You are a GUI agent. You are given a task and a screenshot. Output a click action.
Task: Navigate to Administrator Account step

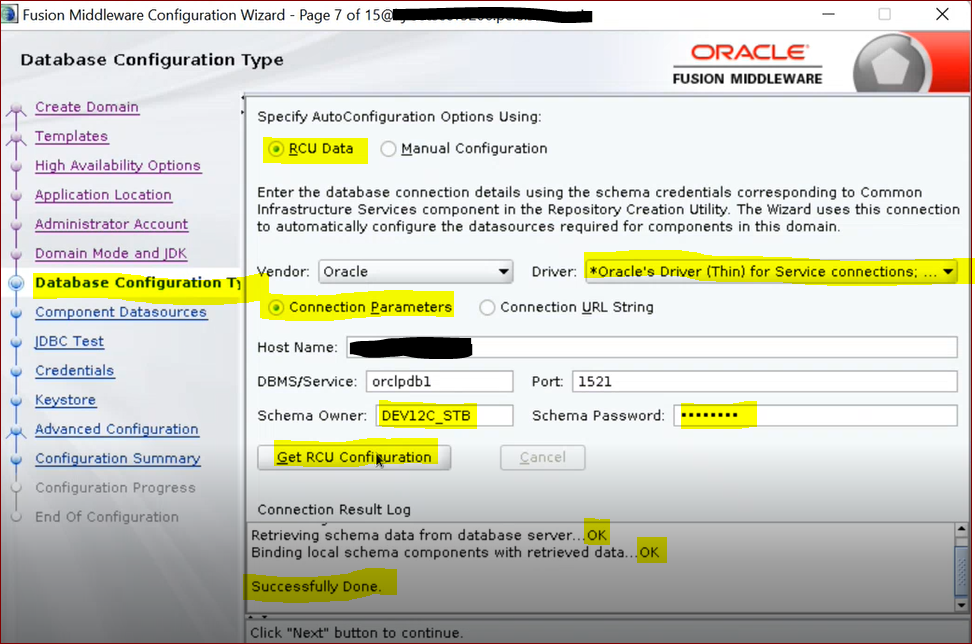(111, 224)
